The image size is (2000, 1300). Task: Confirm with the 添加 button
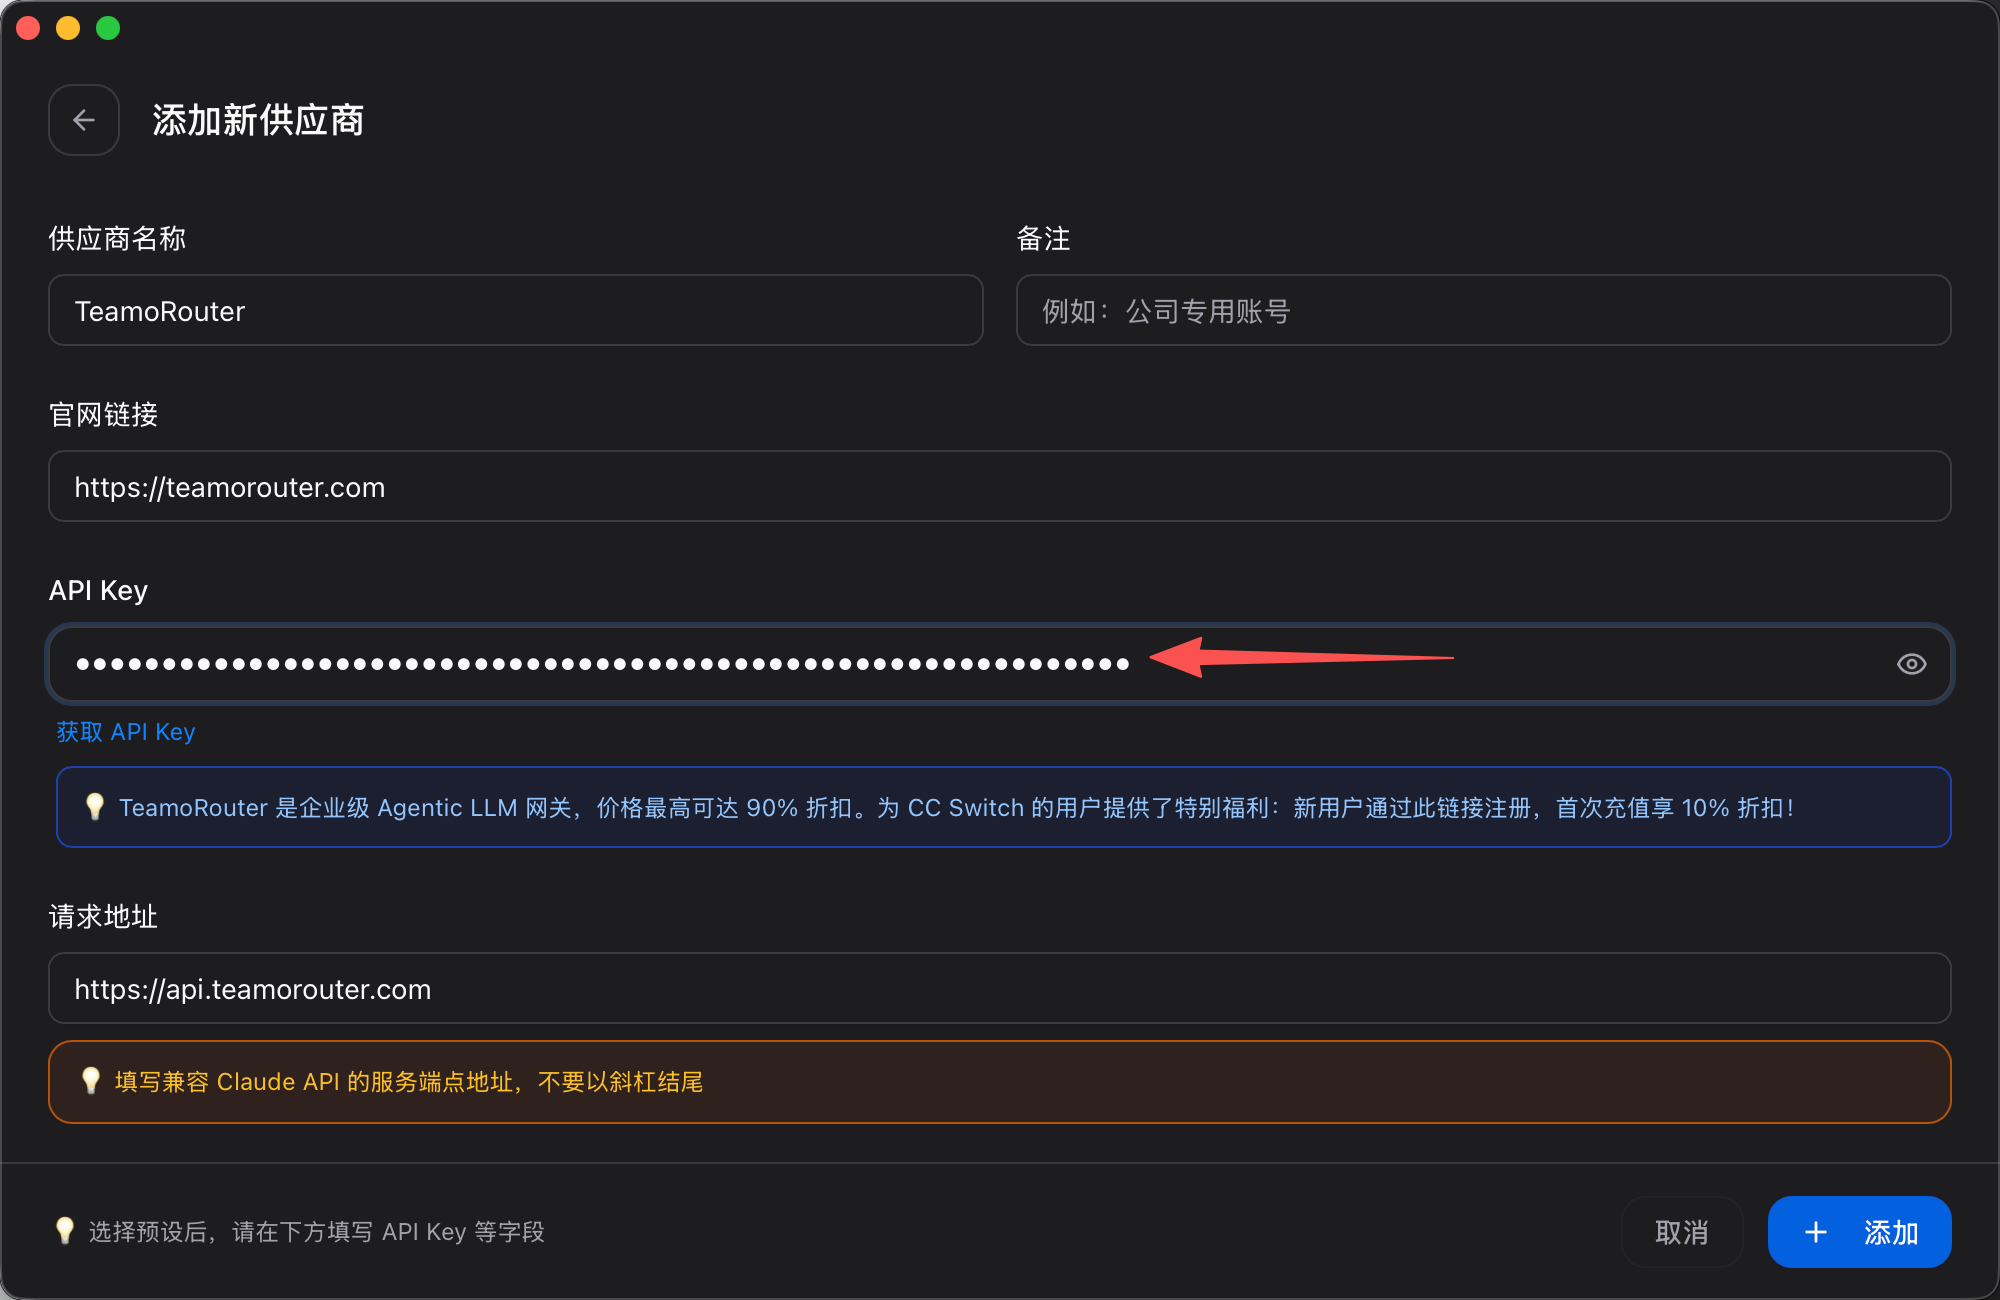pyautogui.click(x=1859, y=1232)
